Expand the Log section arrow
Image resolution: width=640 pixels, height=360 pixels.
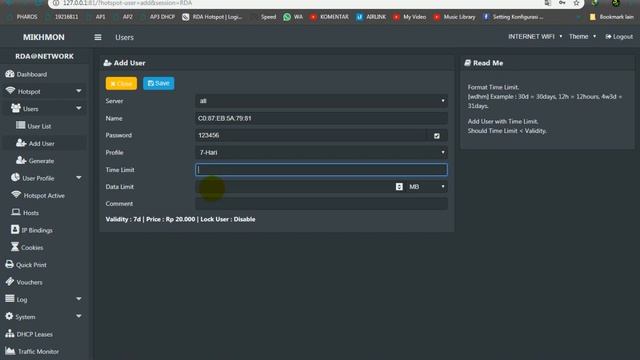pyautogui.click(x=79, y=299)
